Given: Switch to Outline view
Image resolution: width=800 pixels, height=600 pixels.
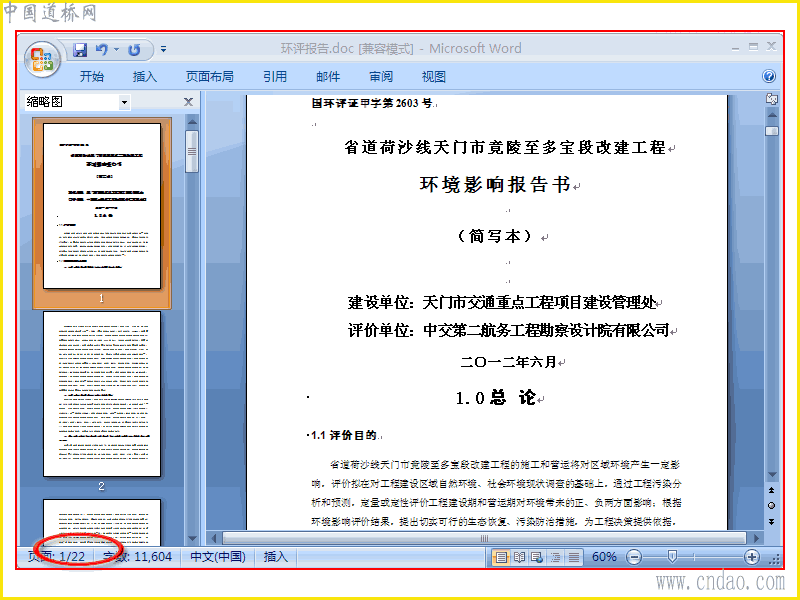Looking at the screenshot, I should pos(555,557).
